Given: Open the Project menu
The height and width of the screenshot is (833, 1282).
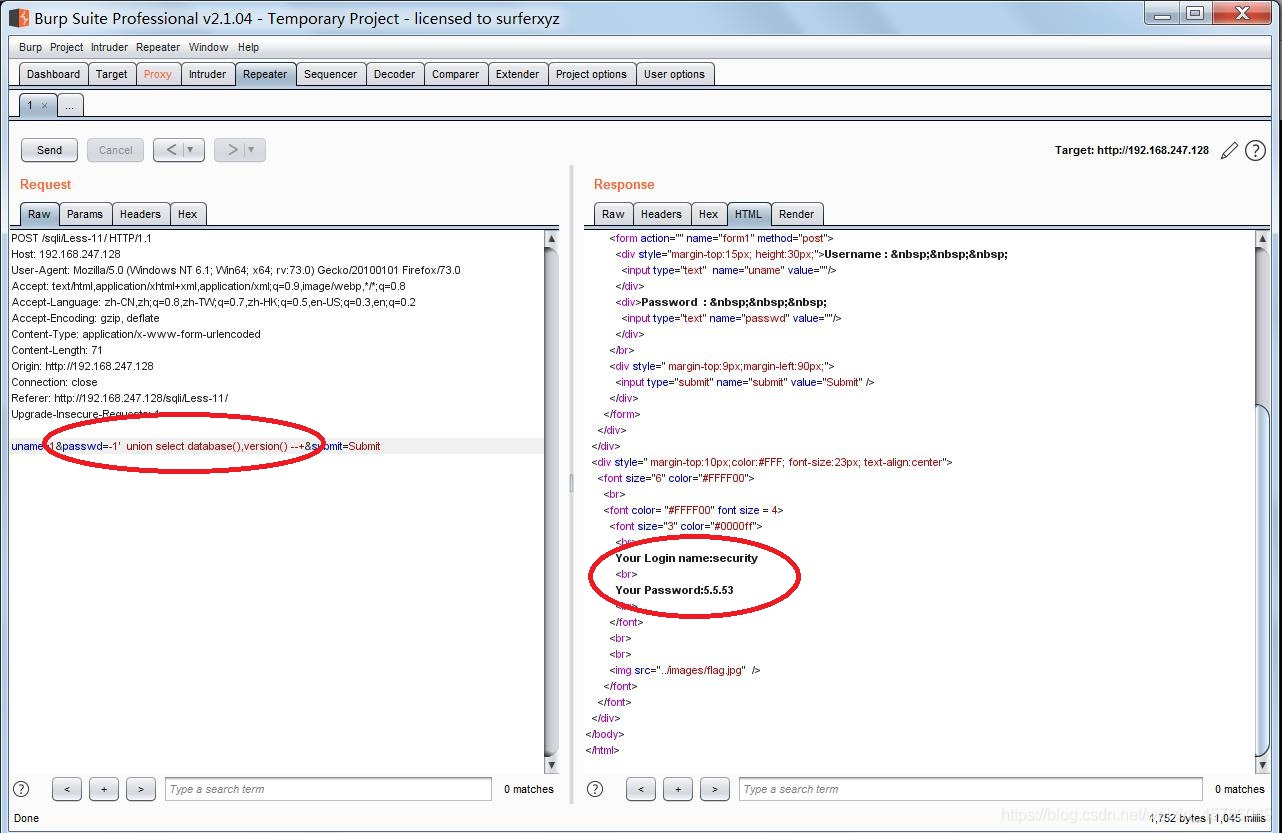Looking at the screenshot, I should click(x=67, y=47).
